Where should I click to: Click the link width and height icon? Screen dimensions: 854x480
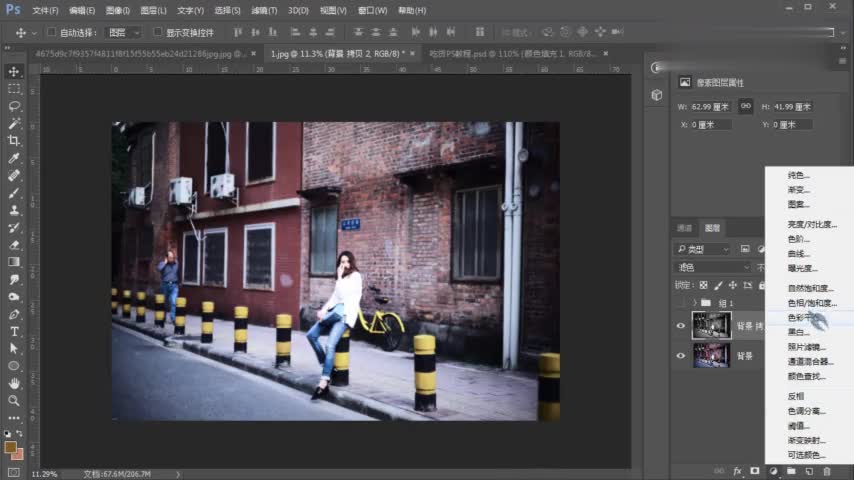745,106
